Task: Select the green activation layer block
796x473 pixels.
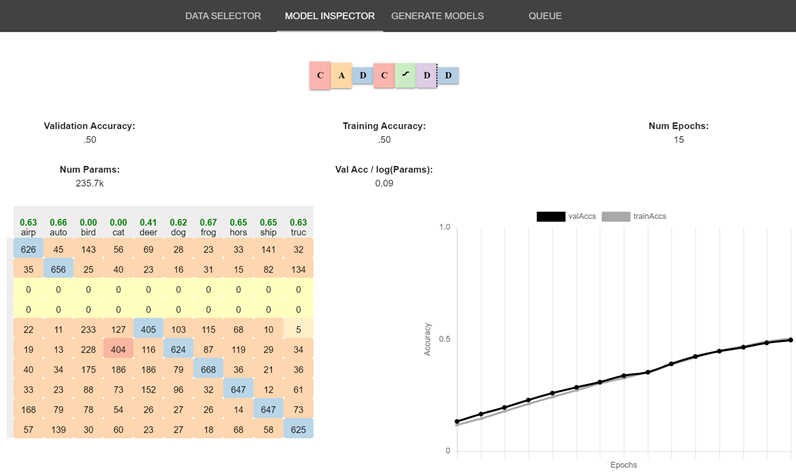Action: click(x=406, y=76)
